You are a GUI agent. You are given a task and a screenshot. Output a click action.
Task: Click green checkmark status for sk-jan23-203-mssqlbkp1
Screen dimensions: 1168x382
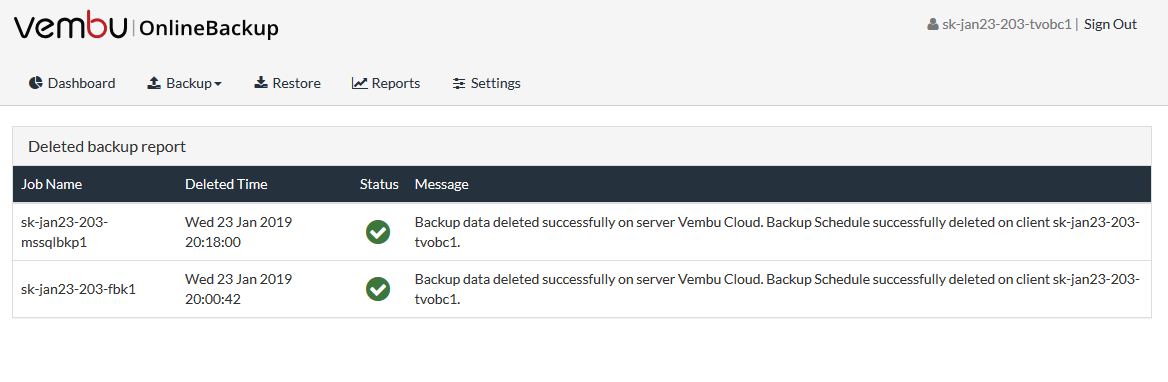coord(378,232)
